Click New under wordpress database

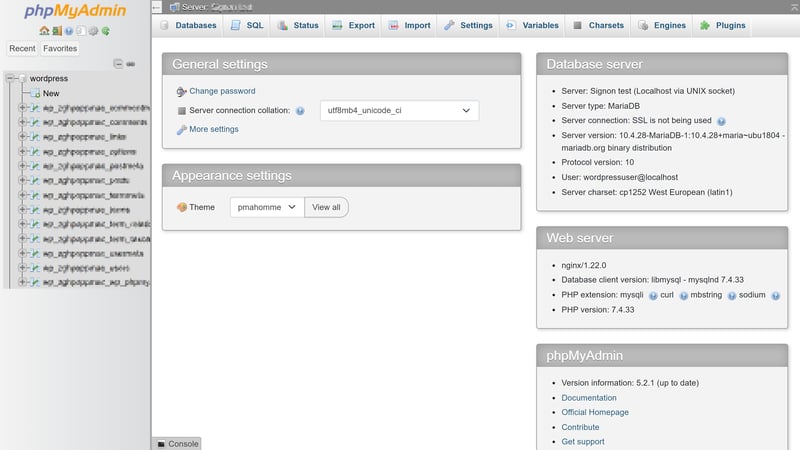point(51,93)
